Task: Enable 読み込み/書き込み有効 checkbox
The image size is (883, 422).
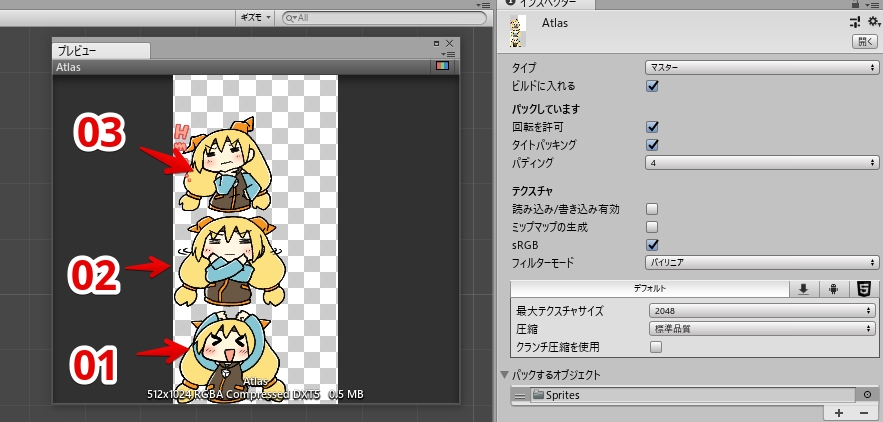Action: click(x=652, y=209)
